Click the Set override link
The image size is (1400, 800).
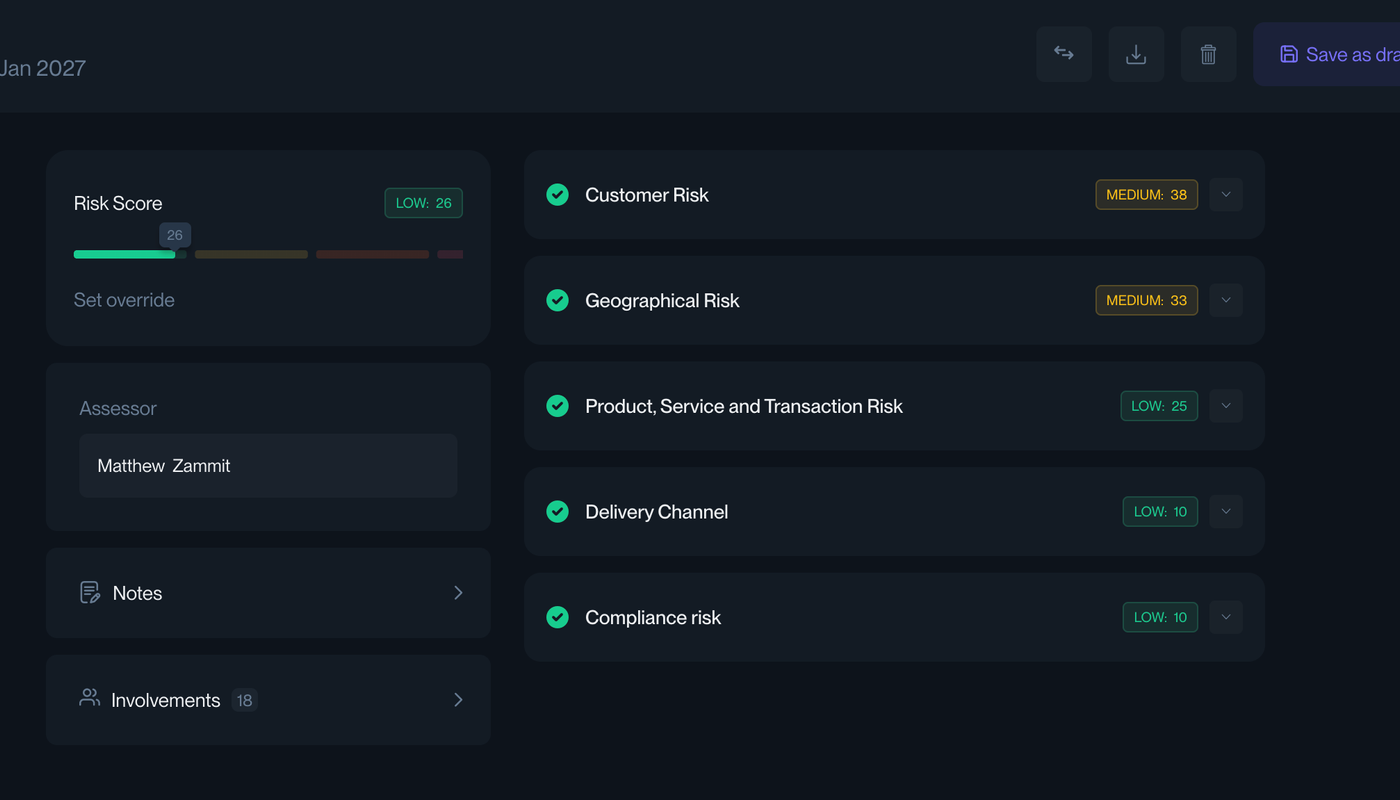coord(124,299)
